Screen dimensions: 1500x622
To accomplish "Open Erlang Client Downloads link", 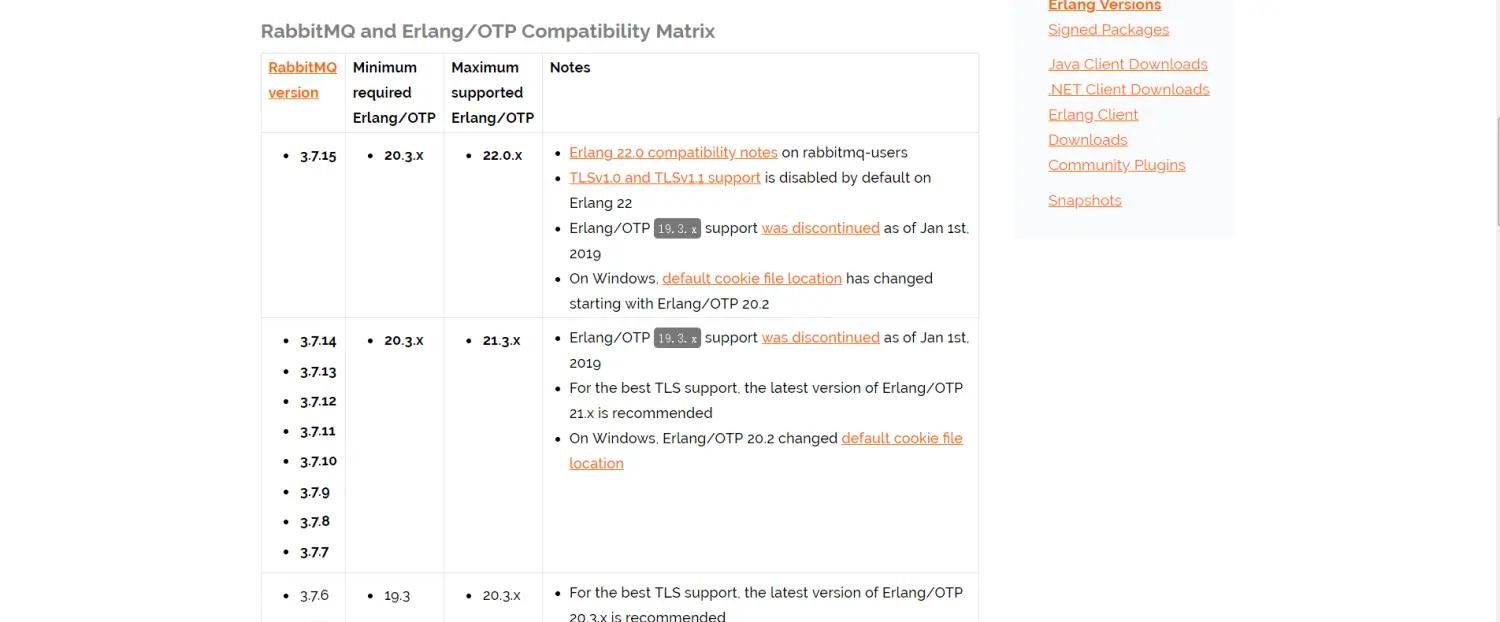I will [x=1093, y=115].
